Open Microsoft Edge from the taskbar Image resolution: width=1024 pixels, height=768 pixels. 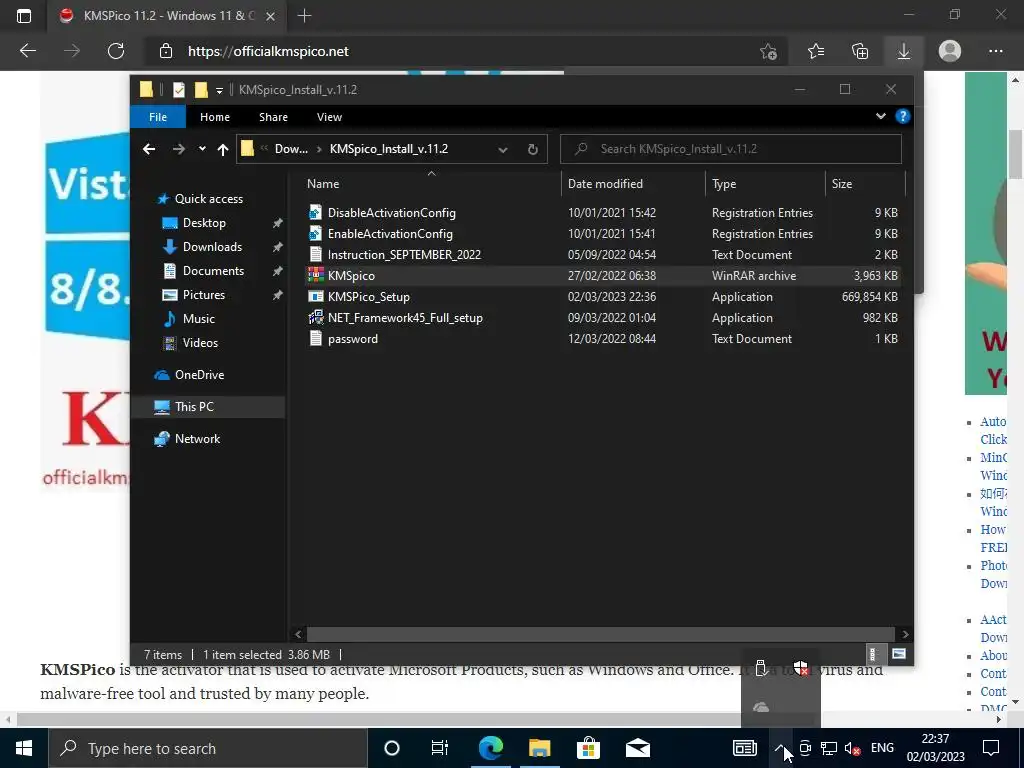coord(490,748)
